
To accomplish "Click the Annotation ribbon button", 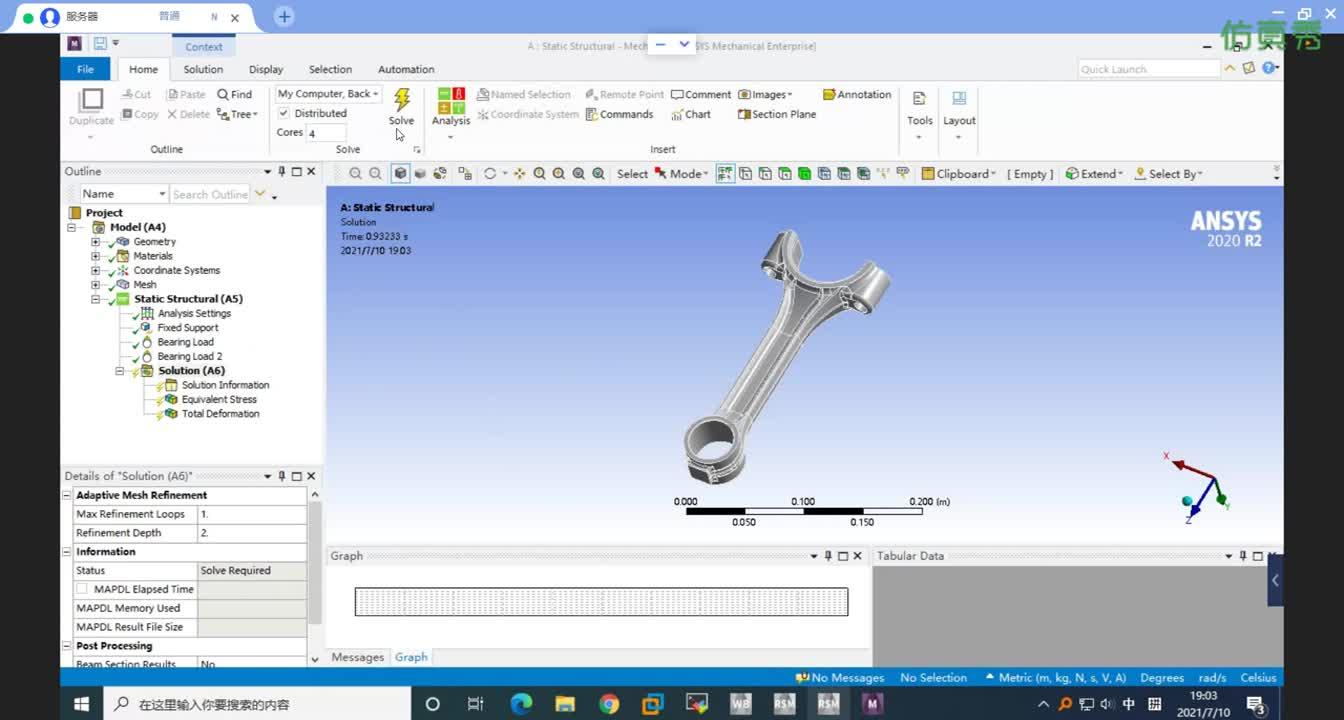I will [x=857, y=94].
